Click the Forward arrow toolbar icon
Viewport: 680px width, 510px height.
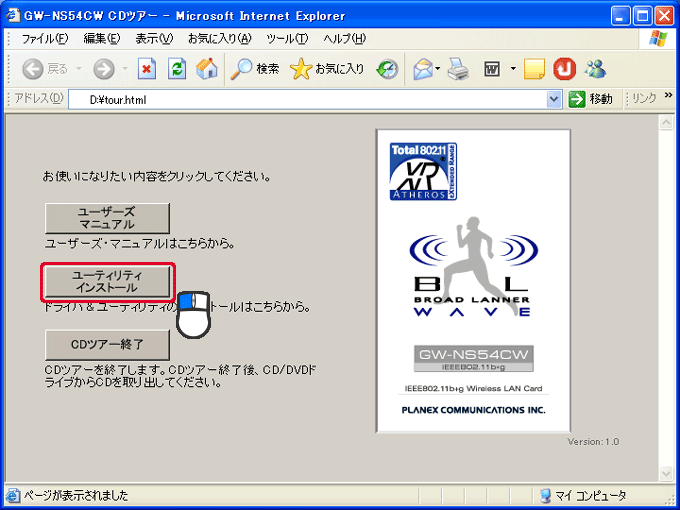[x=104, y=69]
